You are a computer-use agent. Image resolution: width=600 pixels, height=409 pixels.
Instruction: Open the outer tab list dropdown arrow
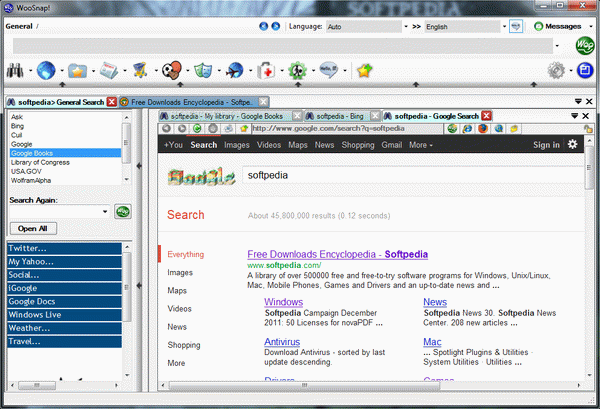[x=578, y=101]
